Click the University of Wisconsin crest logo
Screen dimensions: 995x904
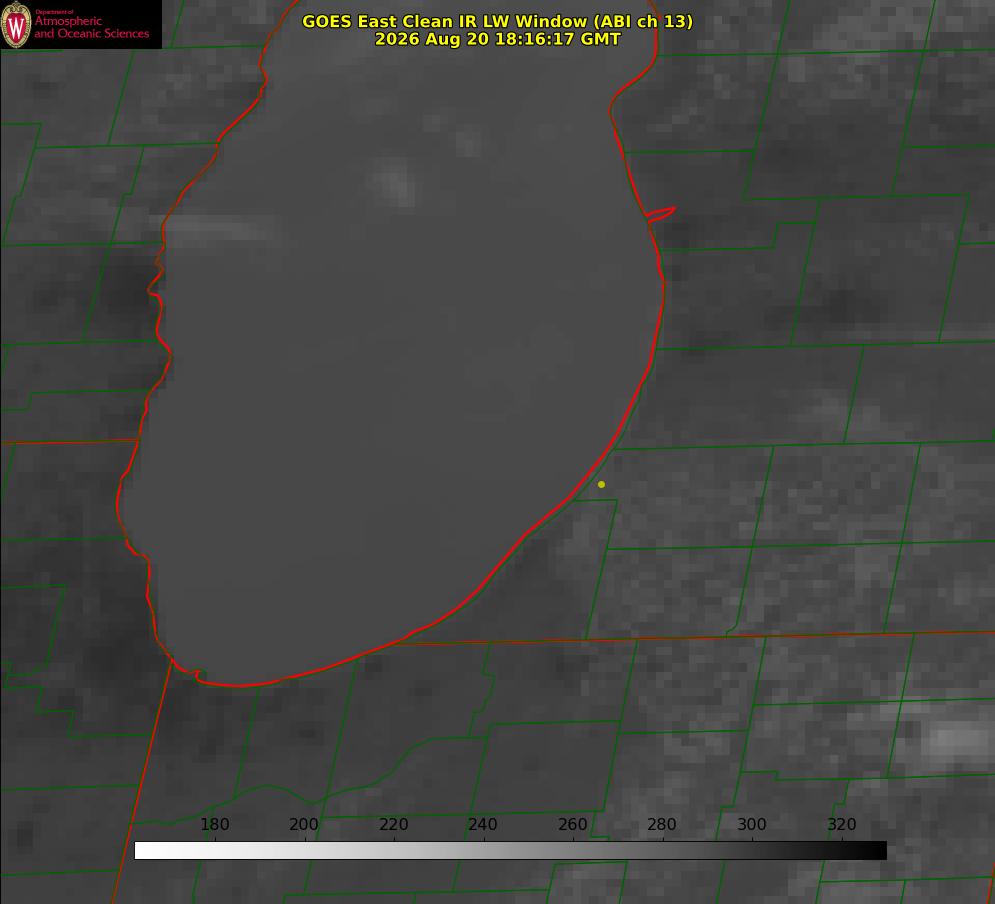[x=16, y=24]
